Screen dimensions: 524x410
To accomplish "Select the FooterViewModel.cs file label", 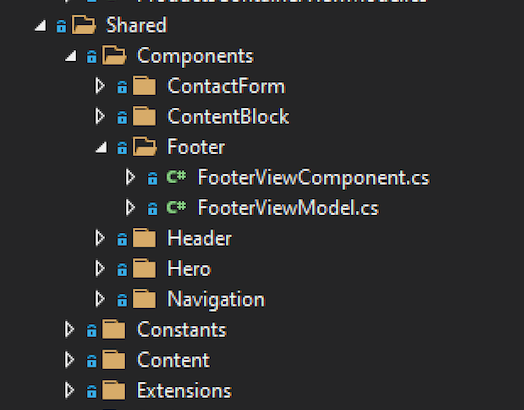I will (x=288, y=208).
